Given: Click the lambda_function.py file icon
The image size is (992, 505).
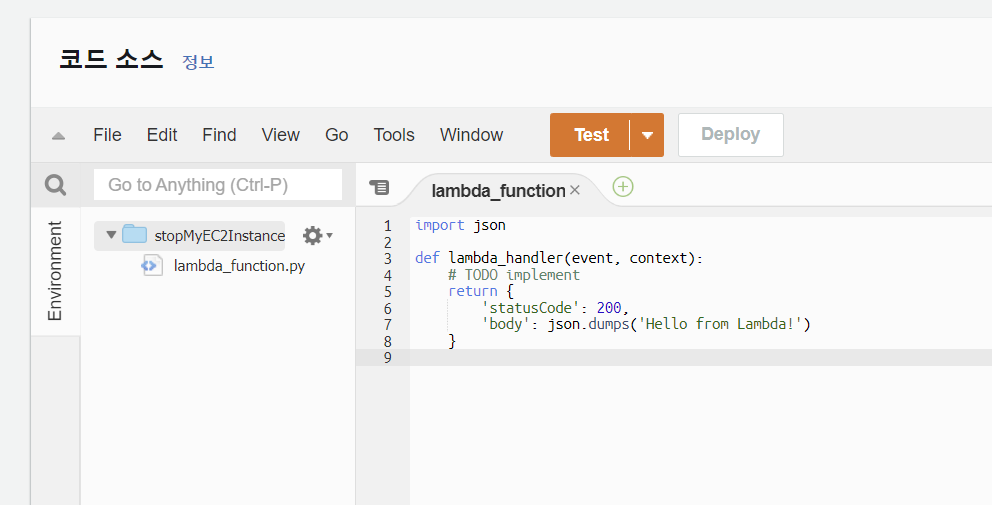Looking at the screenshot, I should click(152, 266).
